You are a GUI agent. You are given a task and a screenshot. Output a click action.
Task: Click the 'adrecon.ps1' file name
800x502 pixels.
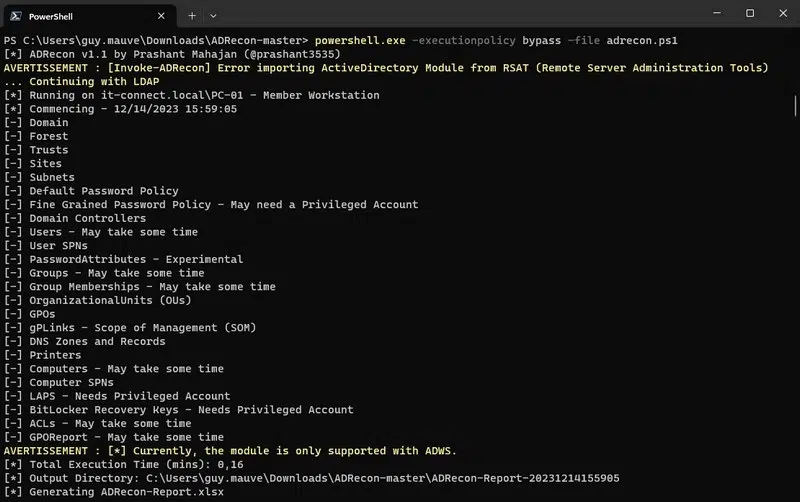click(642, 40)
